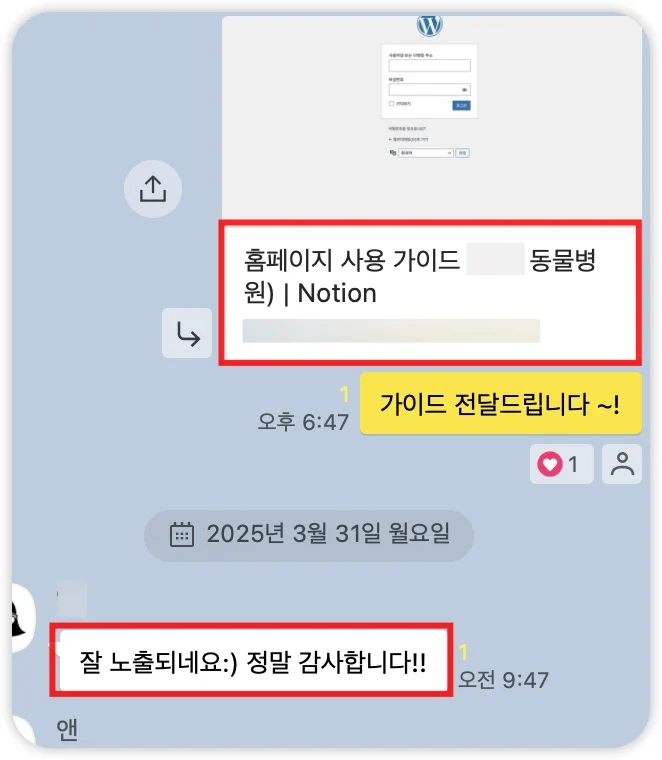Tick the remember-me checkbox in WordPress preview
The width and height of the screenshot is (662, 760).
point(391,104)
